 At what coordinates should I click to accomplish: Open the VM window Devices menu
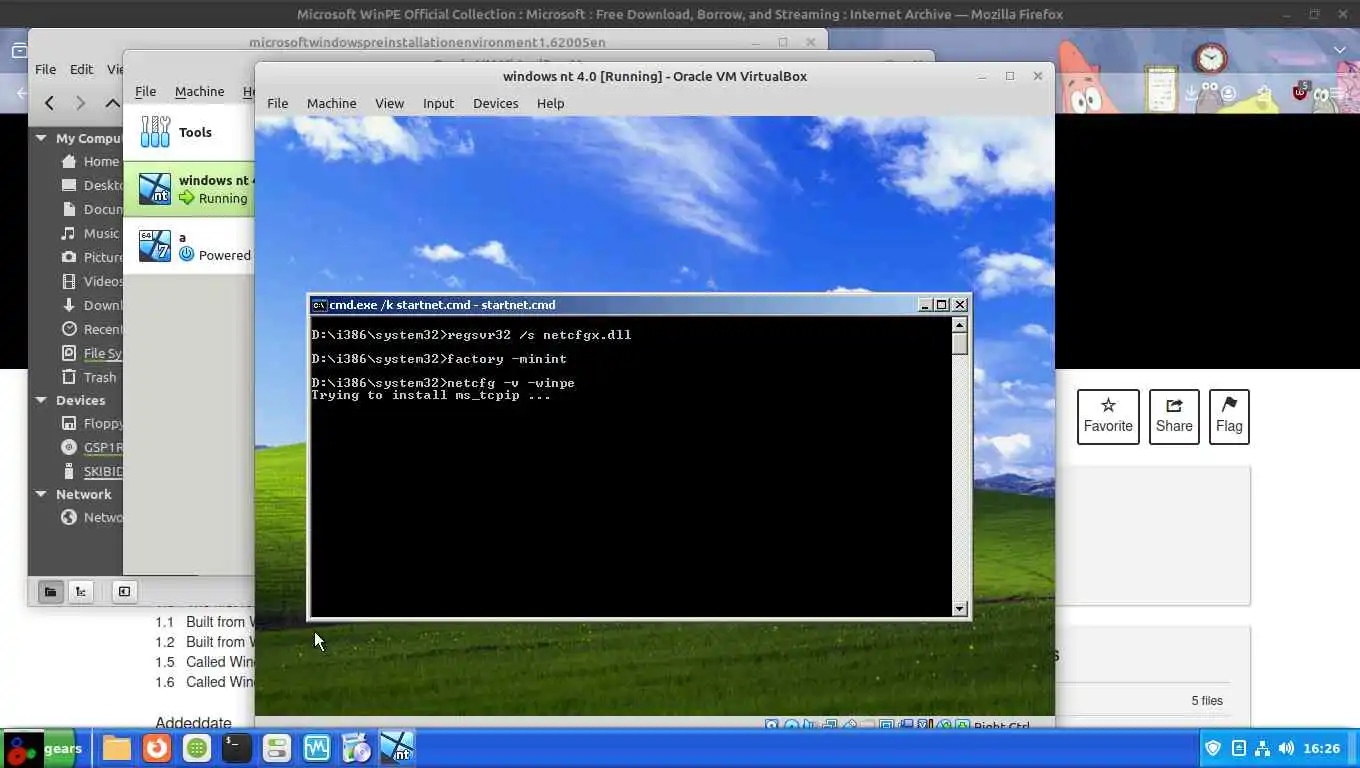tap(495, 103)
